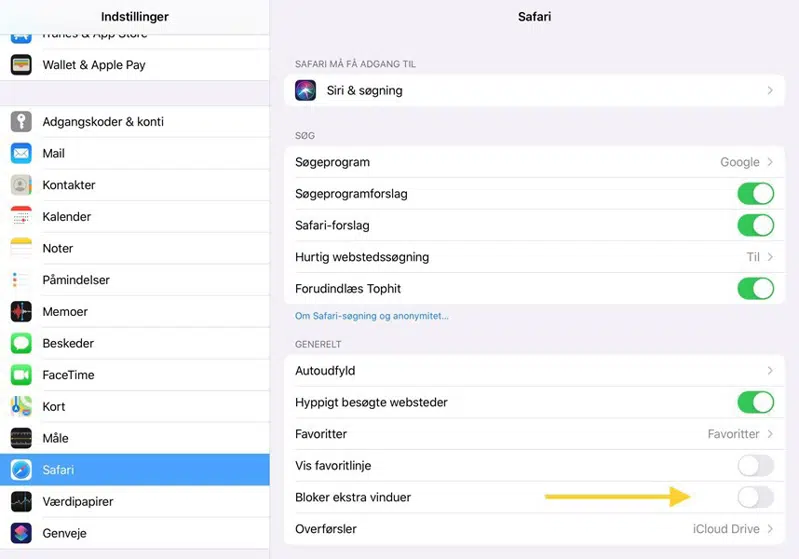Open Søgeprogram Google selection chevron

point(770,162)
